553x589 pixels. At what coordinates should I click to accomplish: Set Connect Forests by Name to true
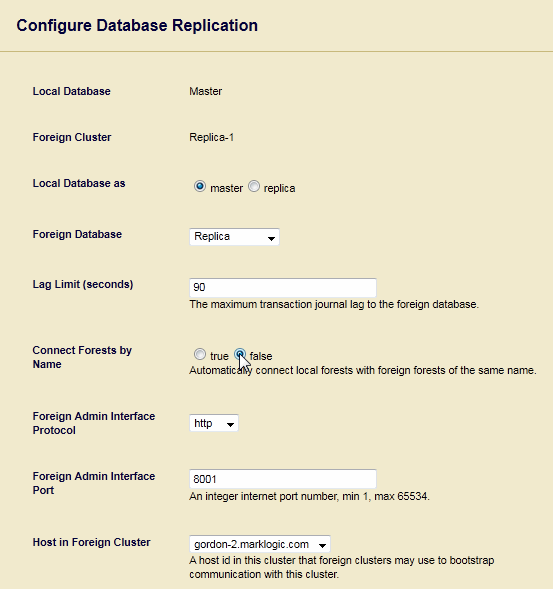[200, 354]
